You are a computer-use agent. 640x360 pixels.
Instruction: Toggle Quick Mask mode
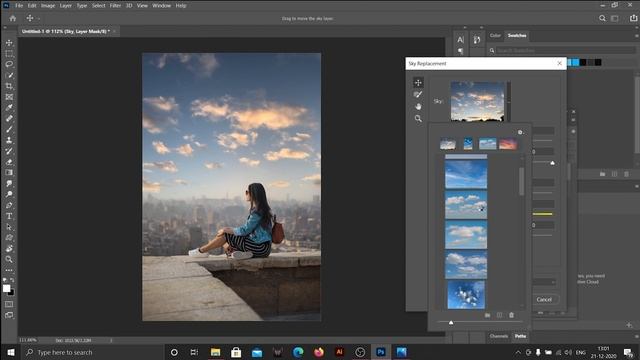click(x=9, y=304)
